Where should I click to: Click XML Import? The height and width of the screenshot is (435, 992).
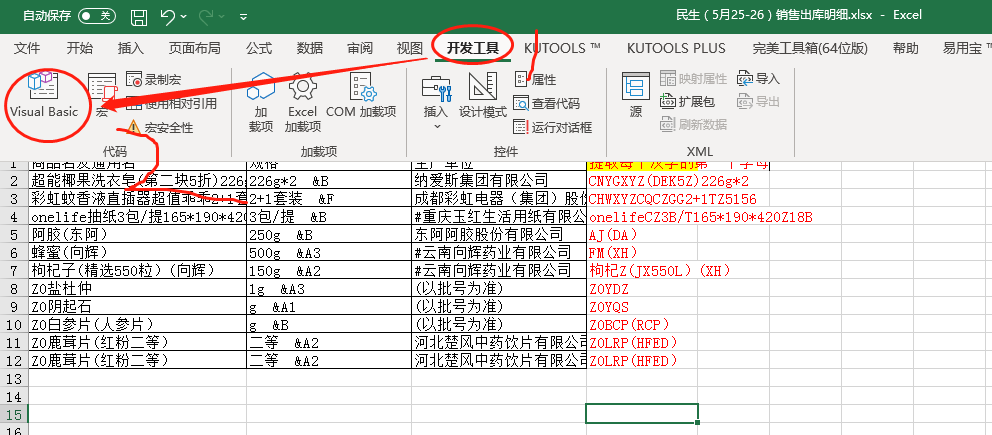tap(759, 78)
